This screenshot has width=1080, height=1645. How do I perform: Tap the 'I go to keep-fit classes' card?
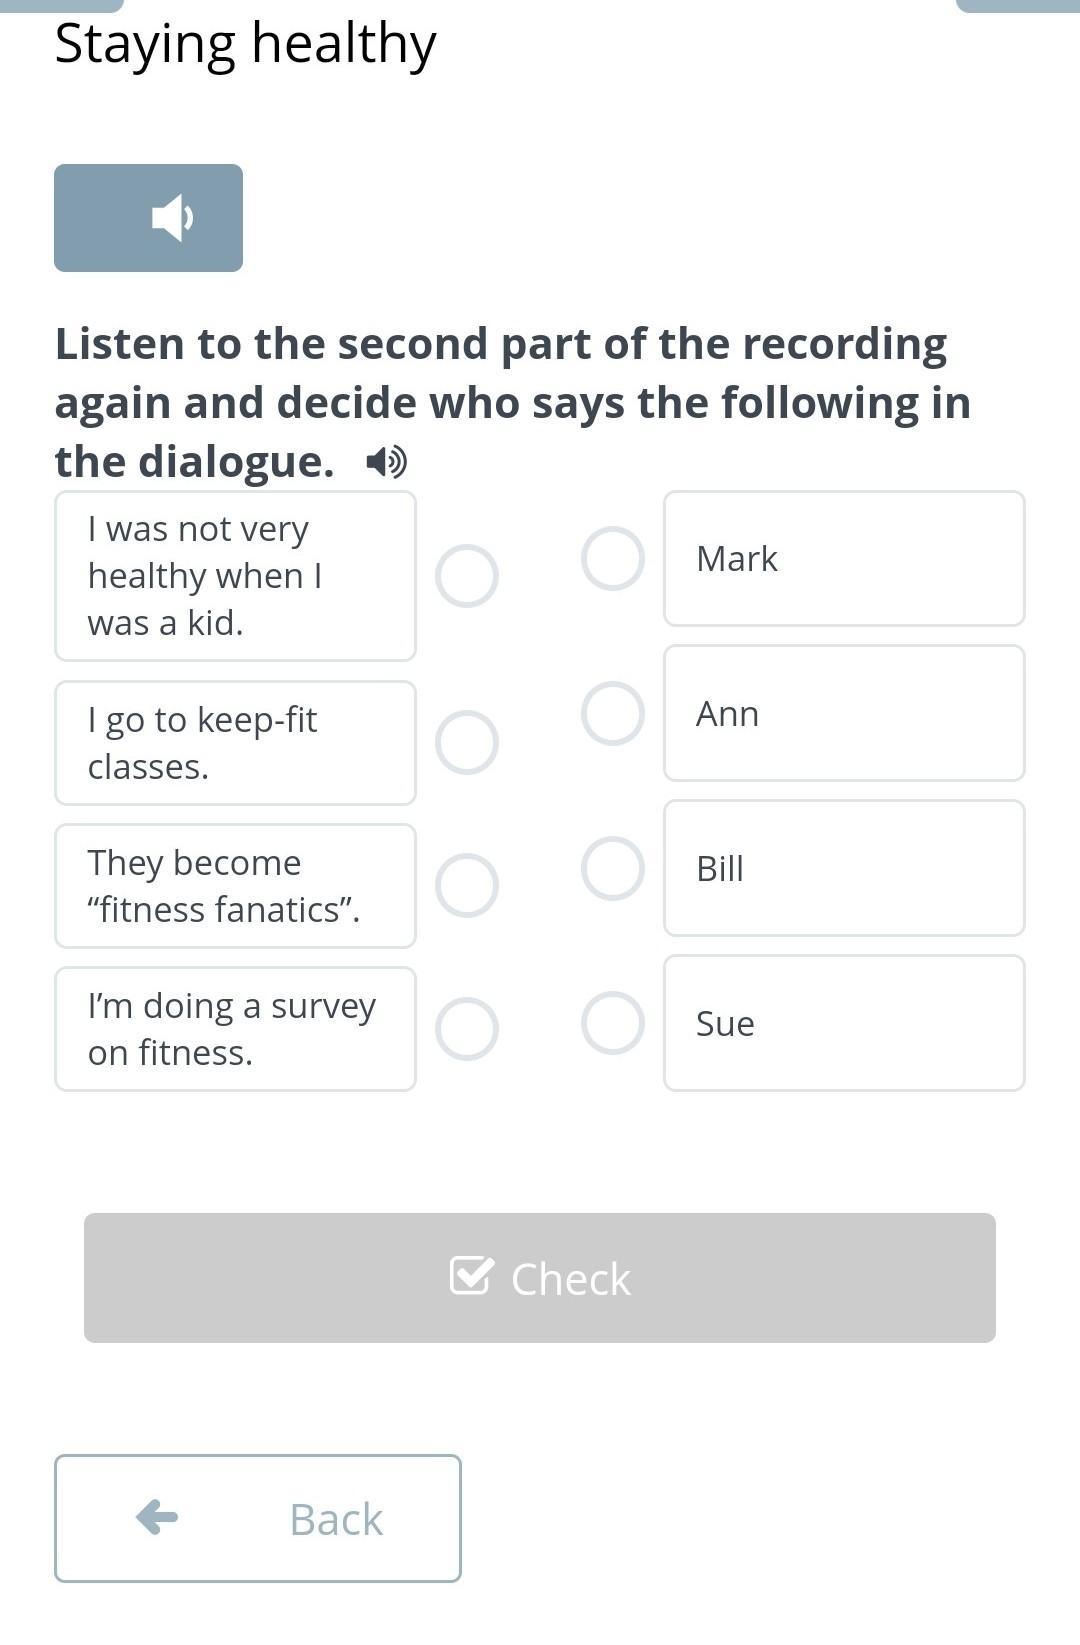235,743
